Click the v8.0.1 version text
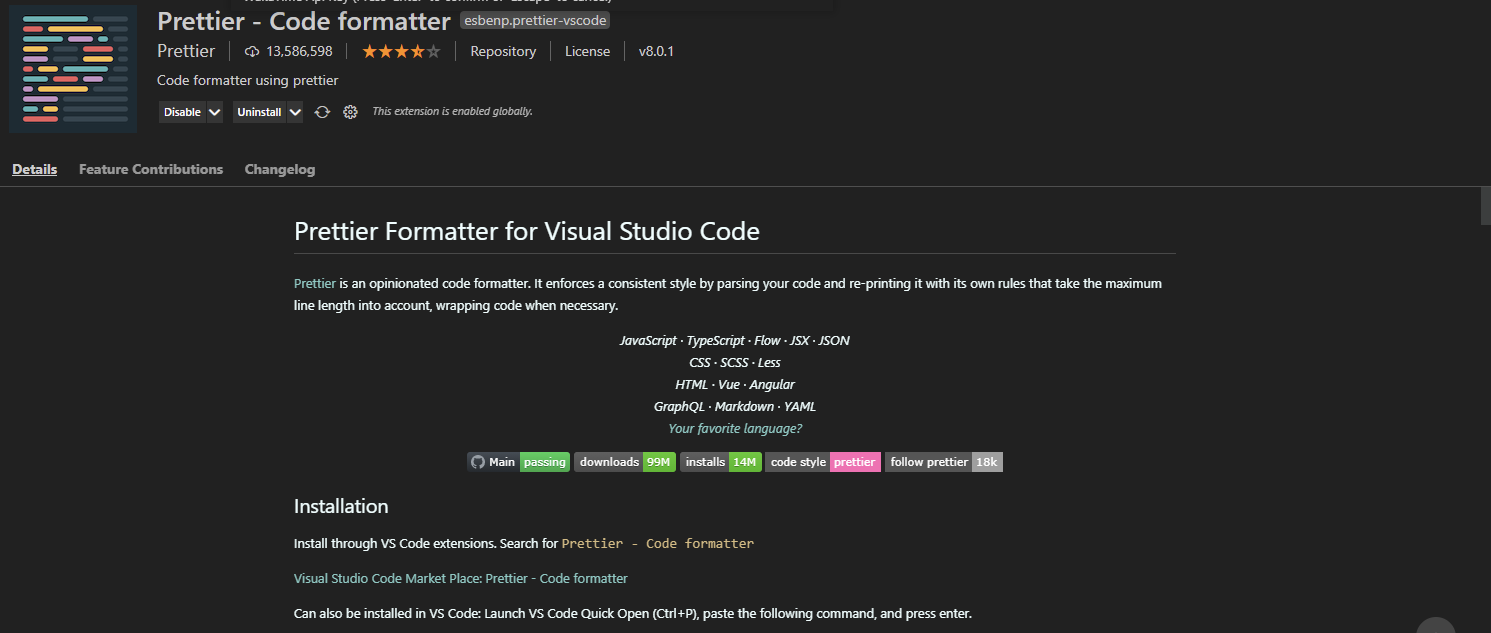The width and height of the screenshot is (1491, 633). click(656, 51)
